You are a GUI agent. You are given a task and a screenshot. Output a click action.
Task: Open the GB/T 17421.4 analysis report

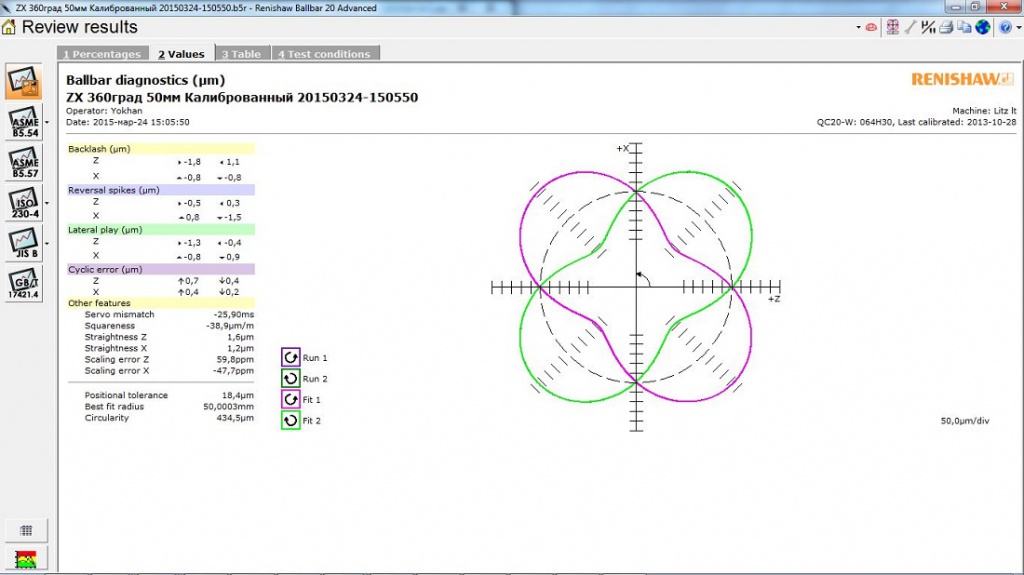tap(25, 284)
